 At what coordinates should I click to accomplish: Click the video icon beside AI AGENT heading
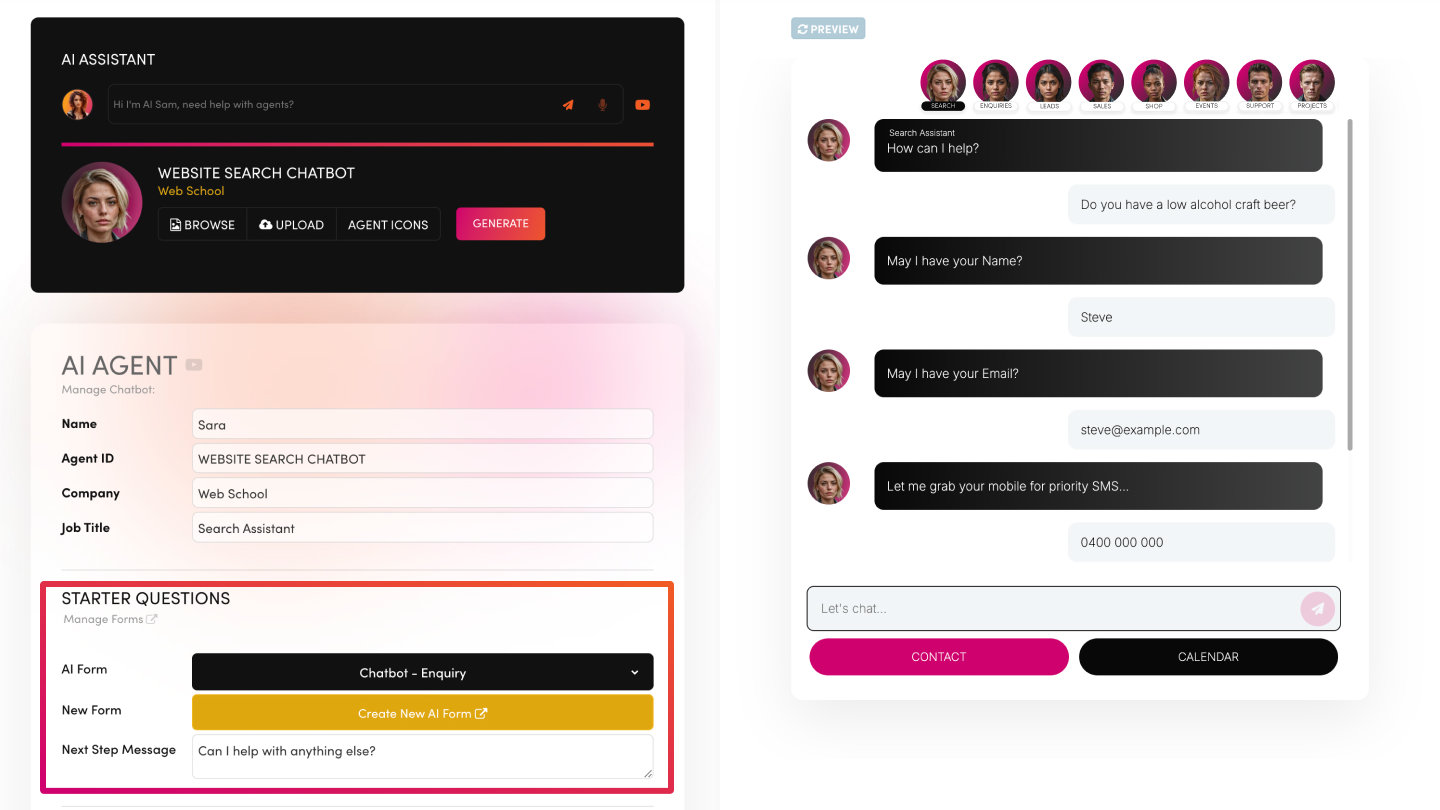click(x=194, y=365)
